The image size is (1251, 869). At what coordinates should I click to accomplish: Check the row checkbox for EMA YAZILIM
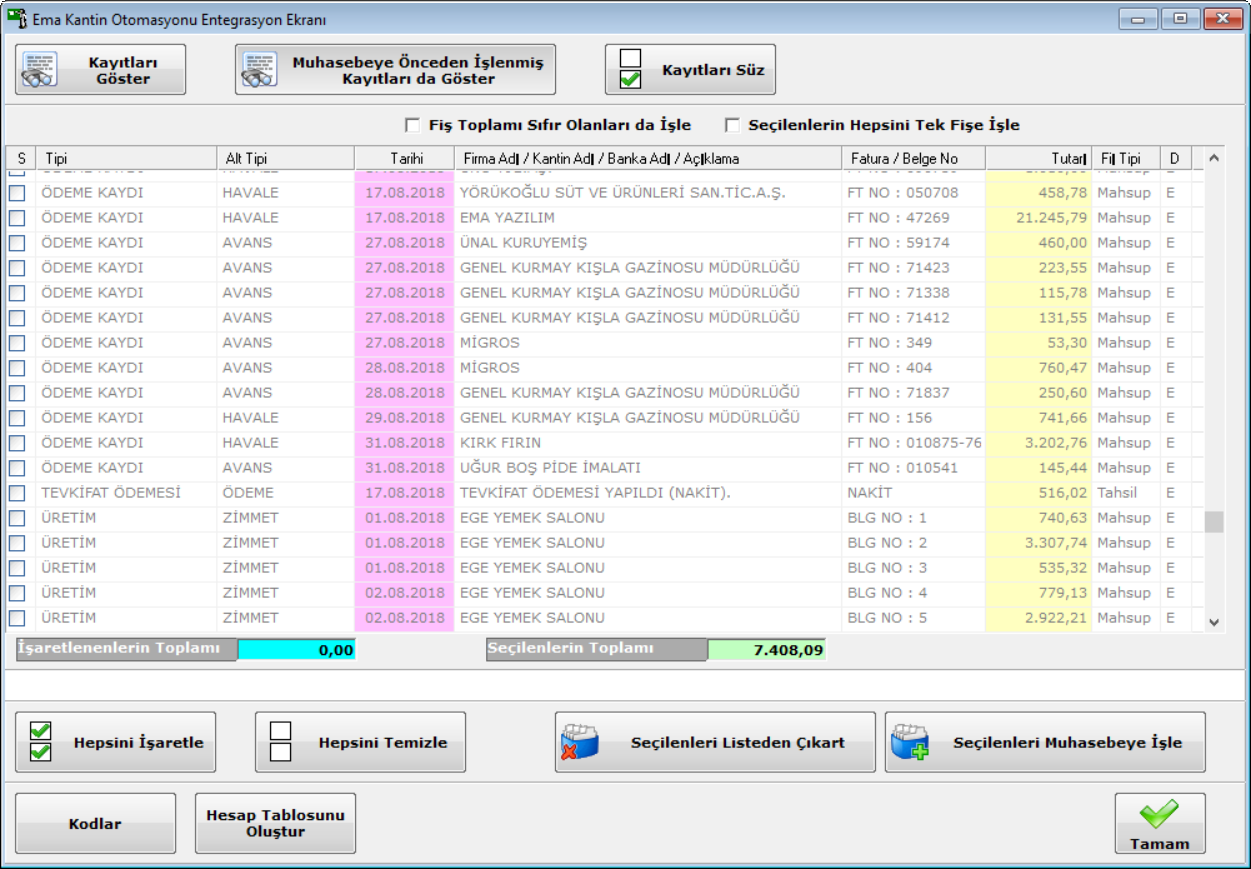tap(18, 218)
